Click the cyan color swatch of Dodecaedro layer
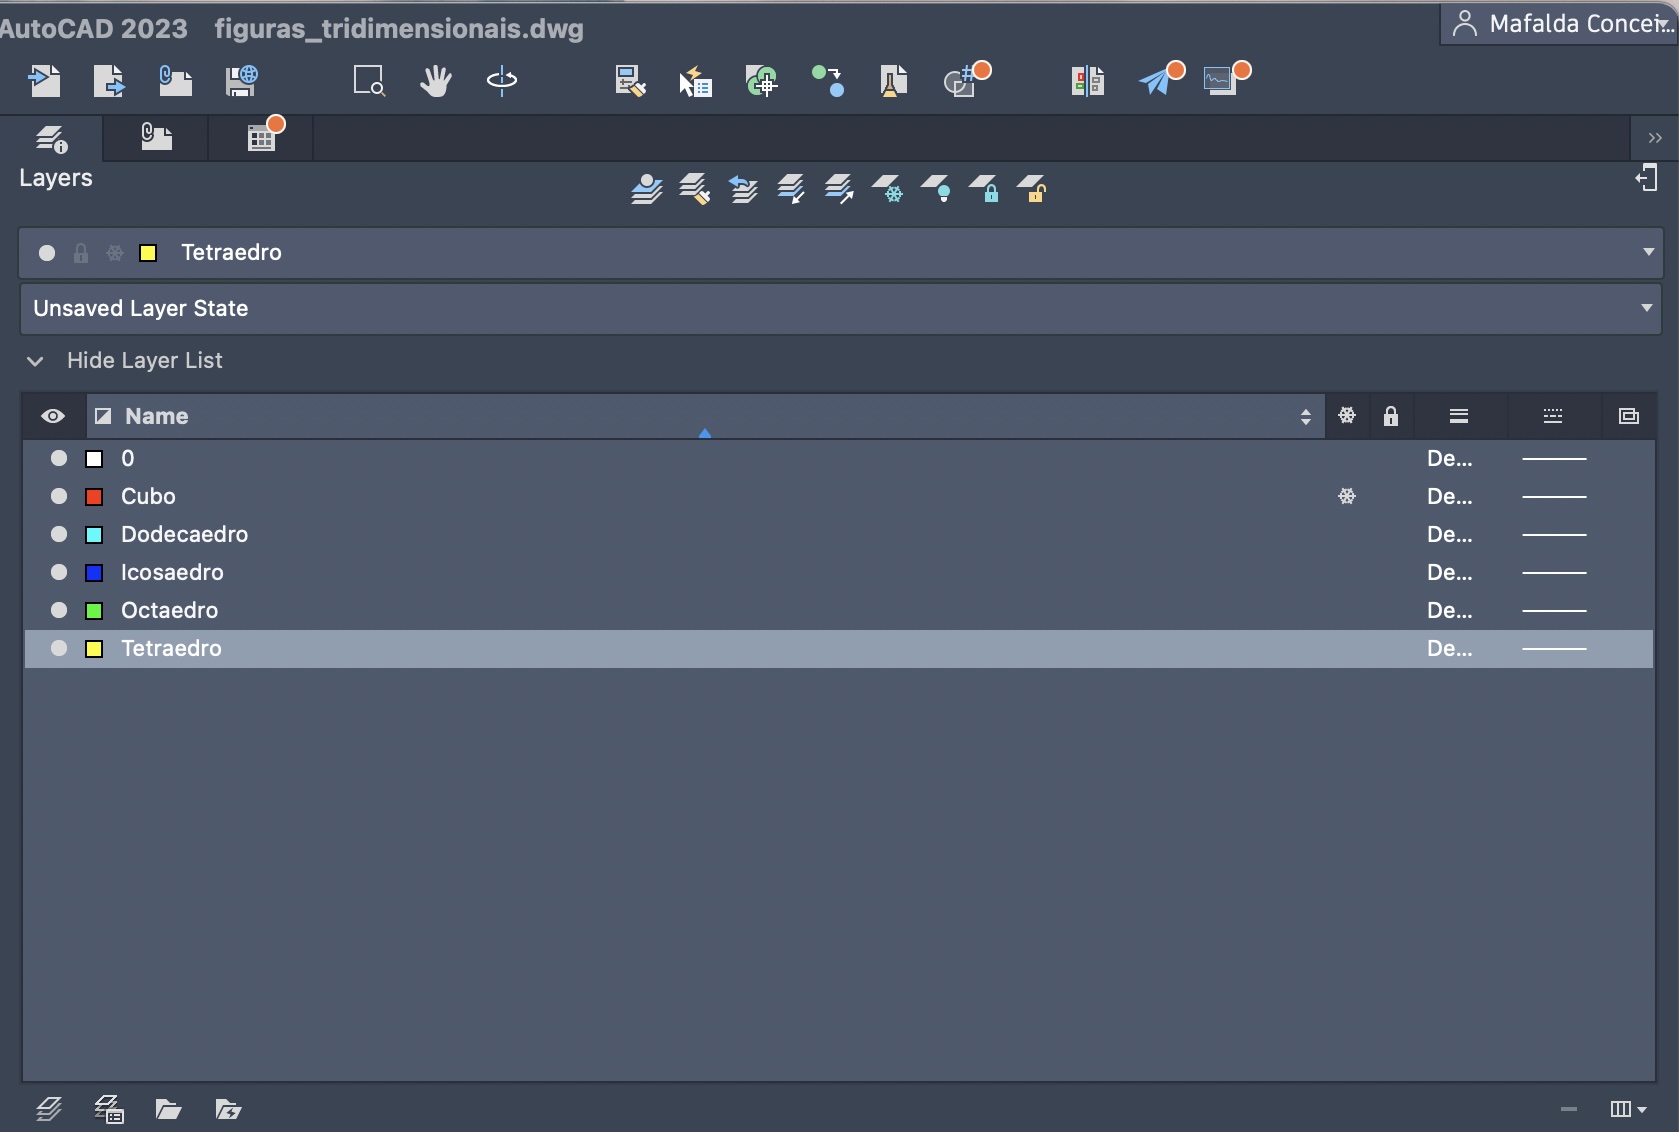 [x=94, y=535]
